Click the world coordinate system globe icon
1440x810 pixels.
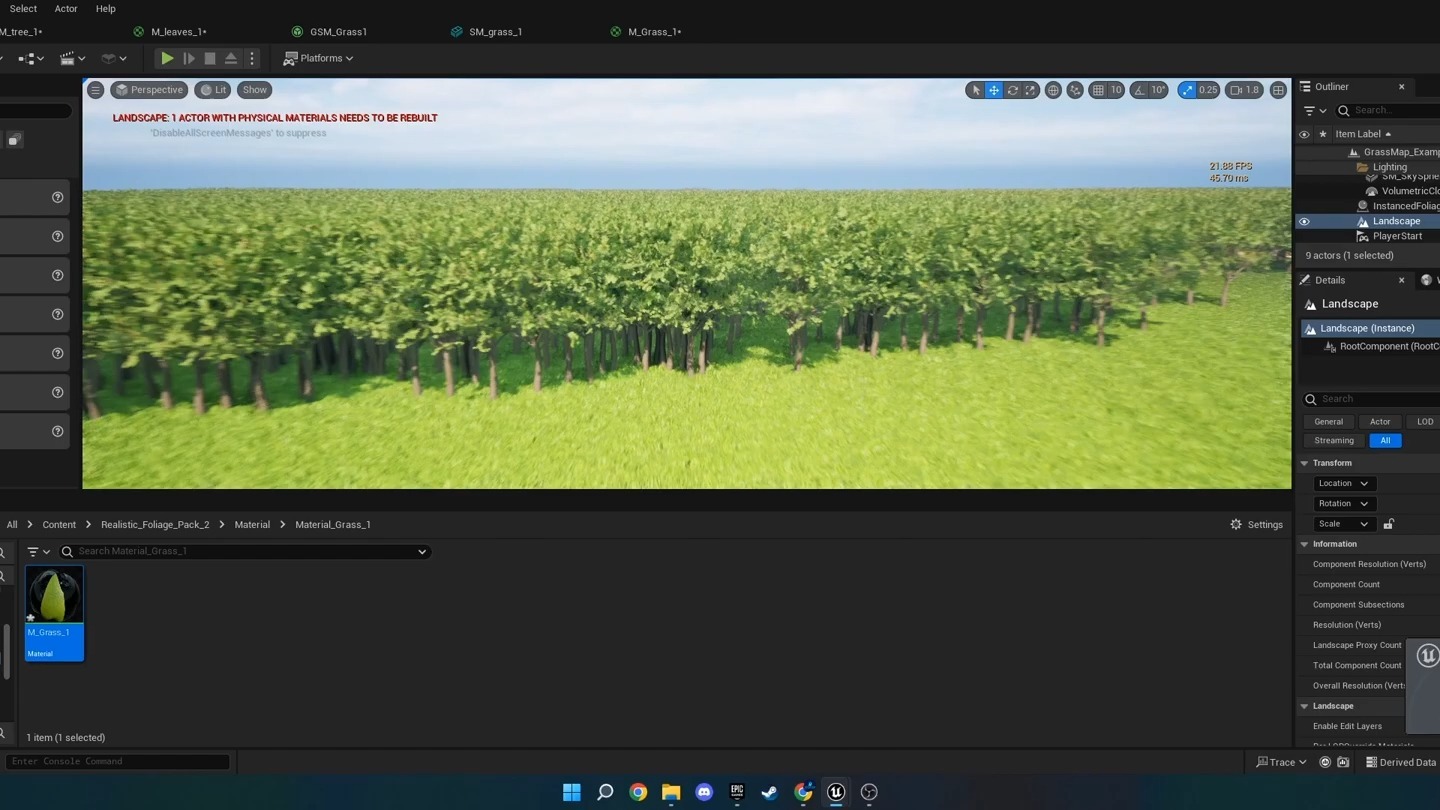pyautogui.click(x=1053, y=90)
